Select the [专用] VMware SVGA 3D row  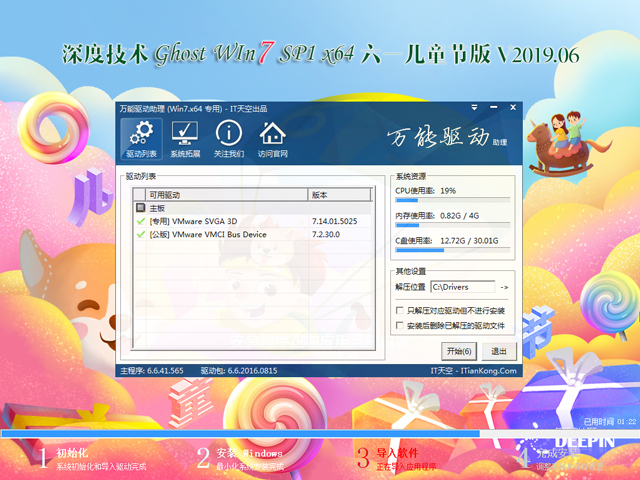(253, 221)
